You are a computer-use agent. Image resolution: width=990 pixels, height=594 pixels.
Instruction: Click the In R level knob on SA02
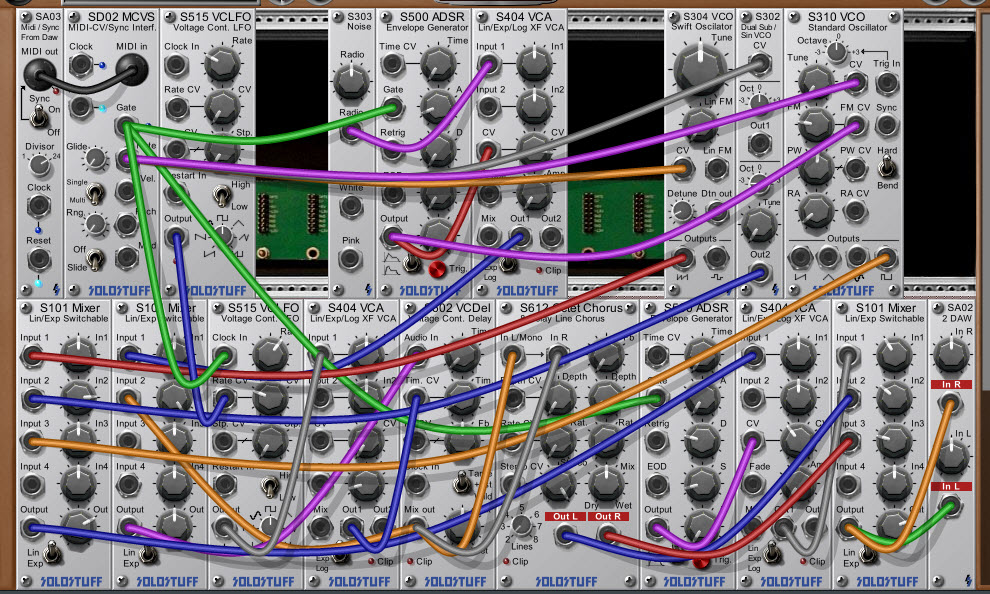point(951,355)
